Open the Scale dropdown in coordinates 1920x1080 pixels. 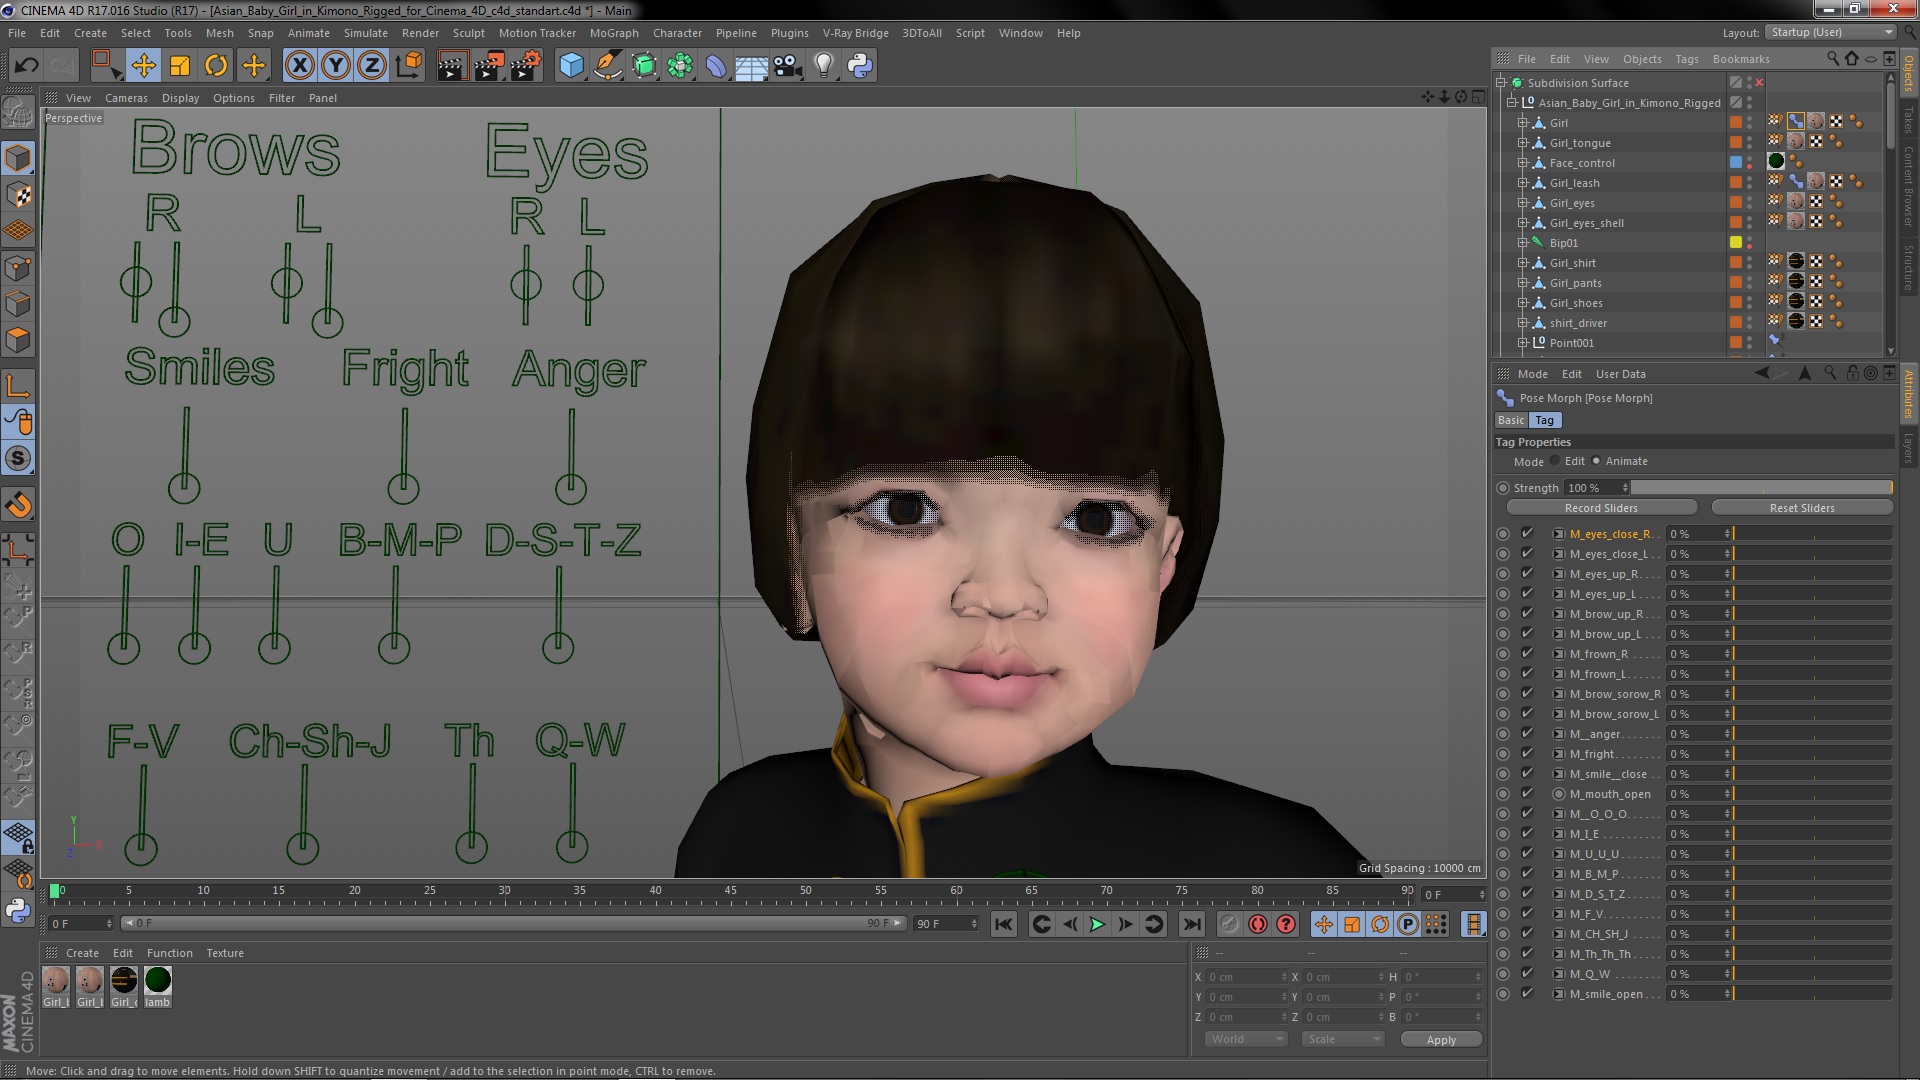click(x=1343, y=1039)
